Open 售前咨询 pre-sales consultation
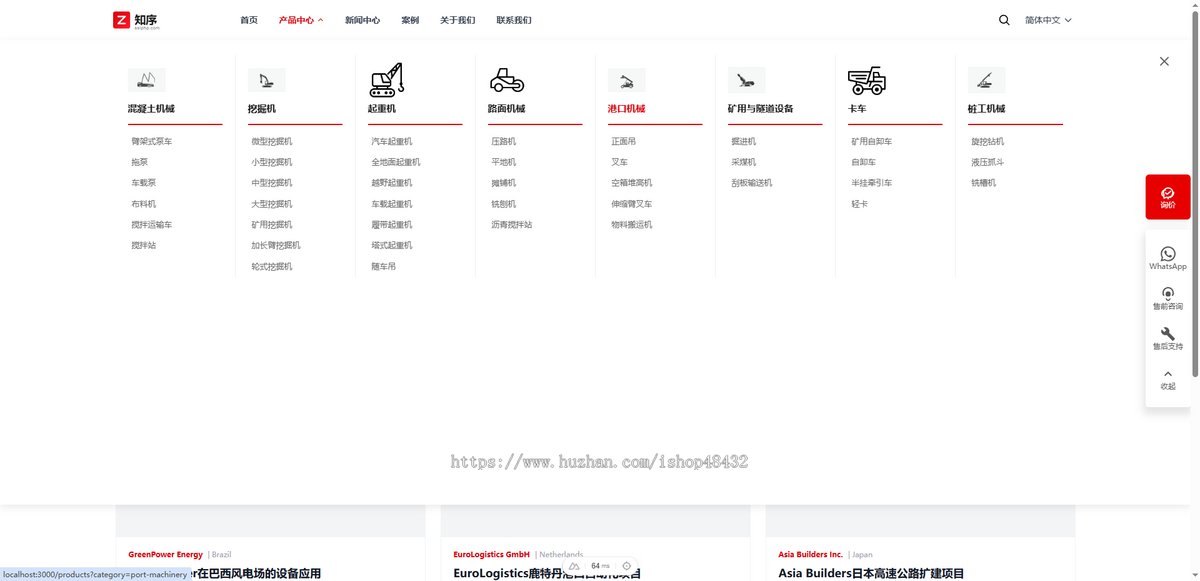 (x=1168, y=299)
